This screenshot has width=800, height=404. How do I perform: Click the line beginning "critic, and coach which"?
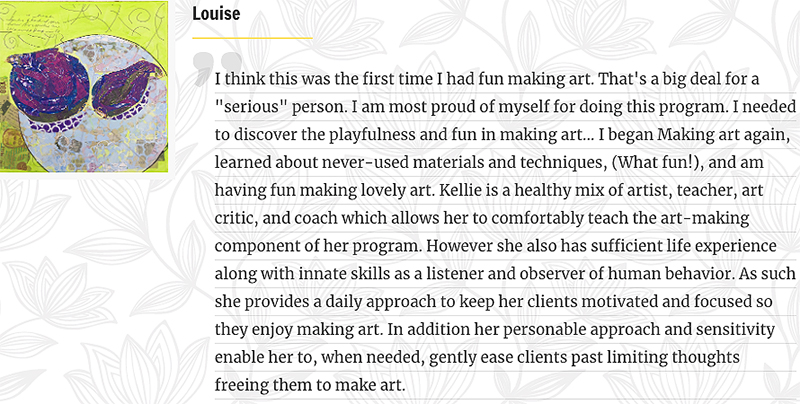482,218
